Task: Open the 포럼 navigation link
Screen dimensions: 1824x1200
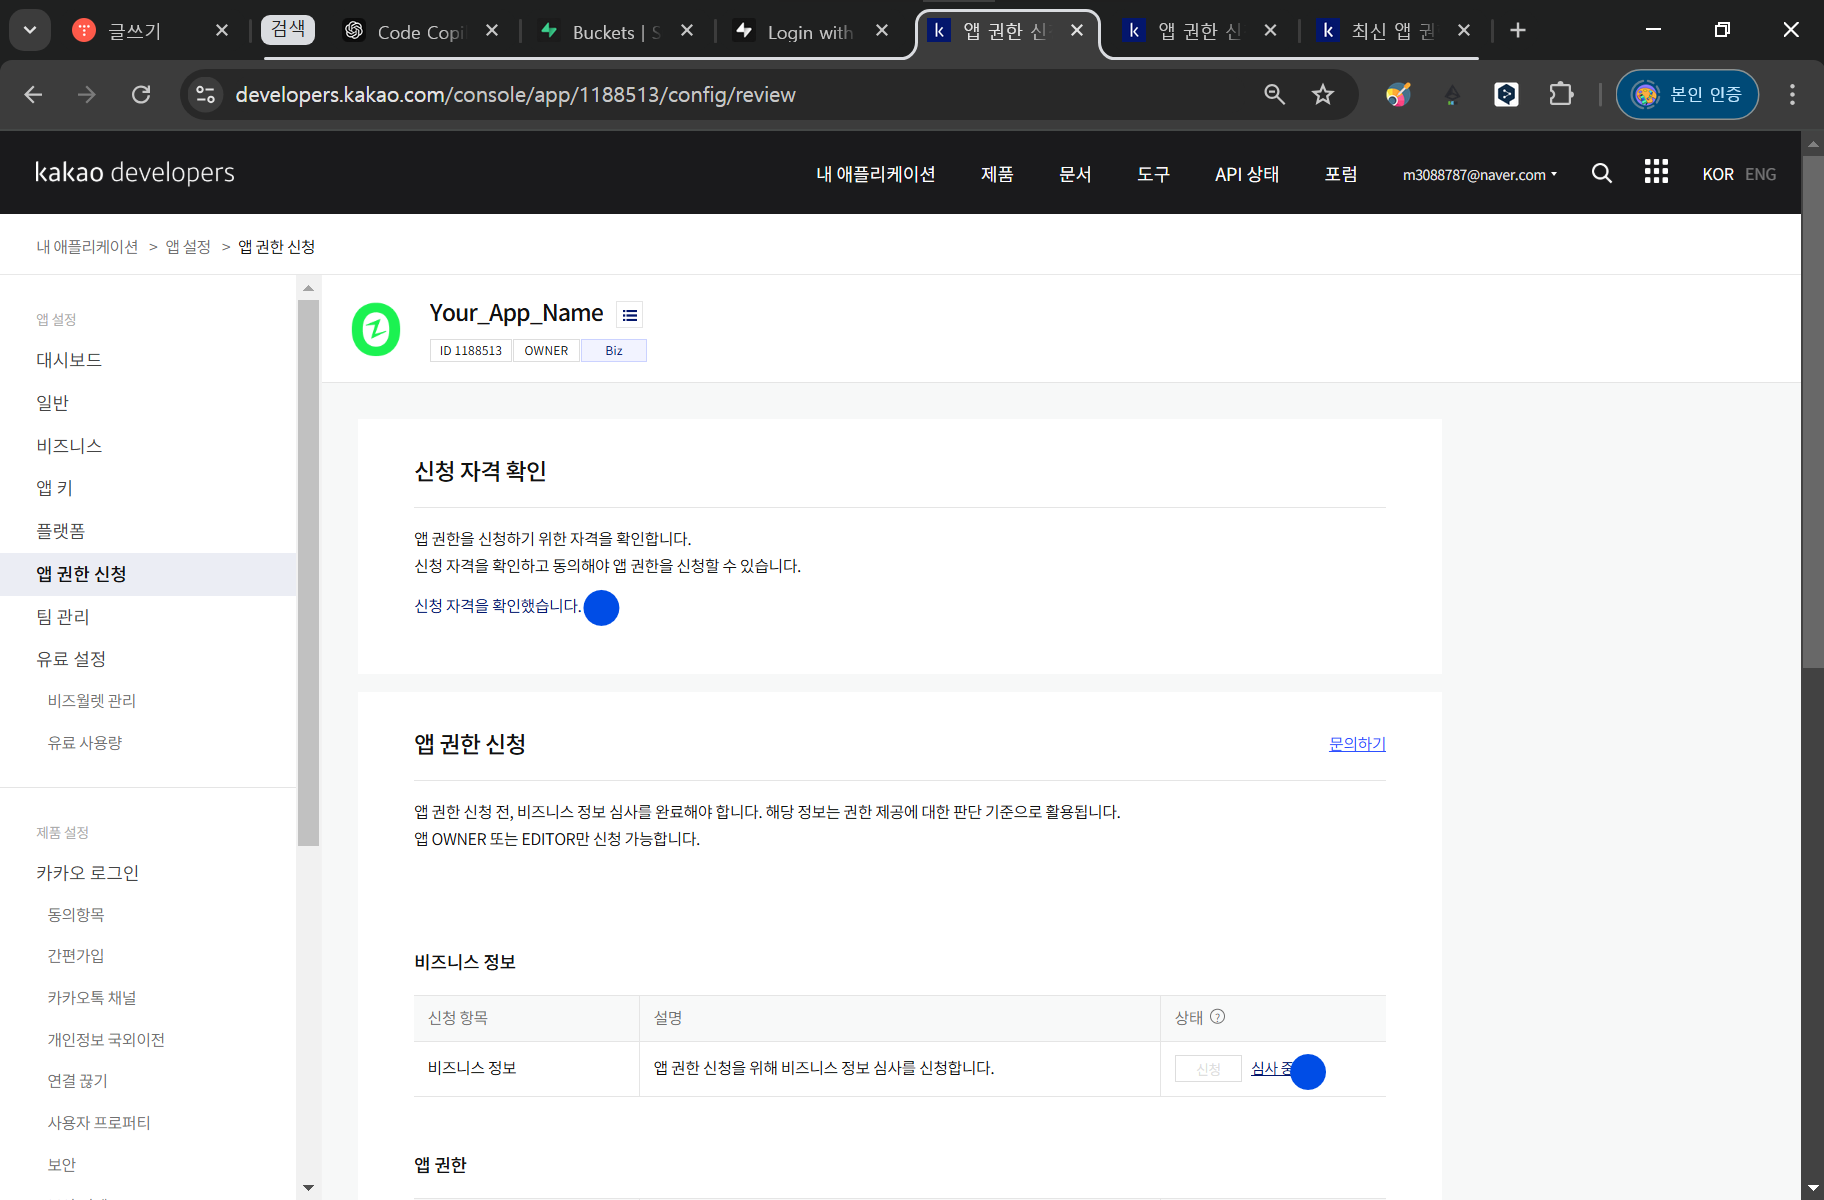Action: tap(1341, 174)
